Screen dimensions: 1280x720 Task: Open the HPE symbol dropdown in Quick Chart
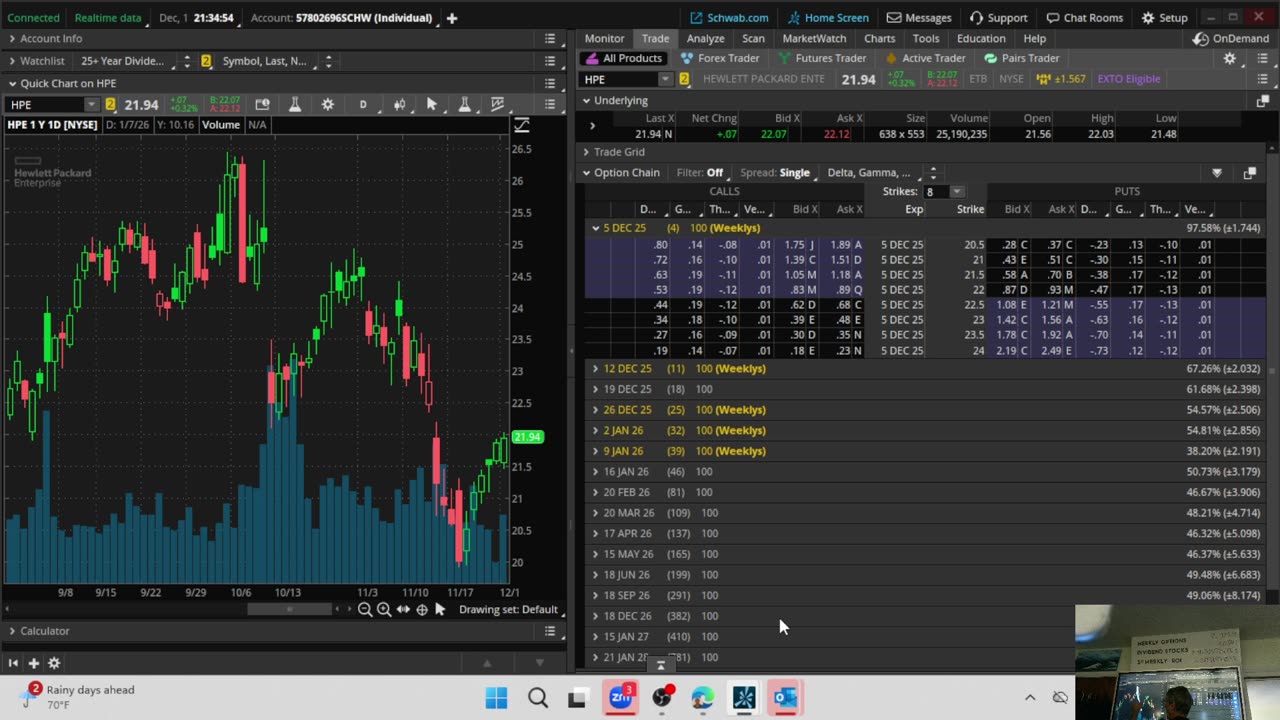coord(91,105)
